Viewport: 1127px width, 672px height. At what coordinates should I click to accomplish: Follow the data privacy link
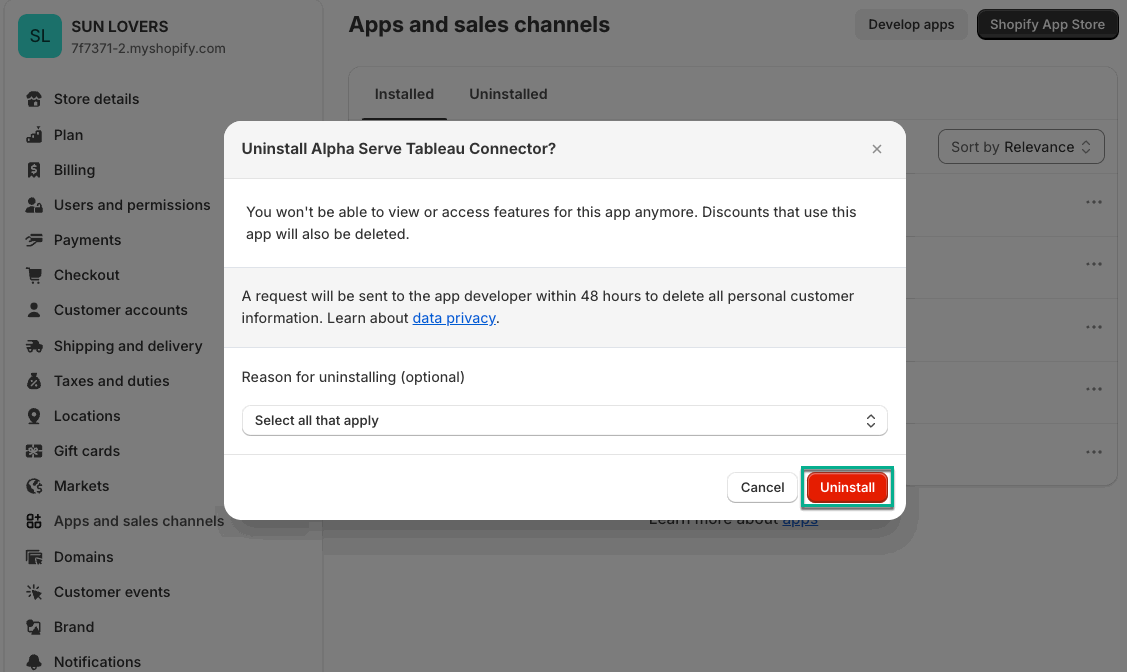454,318
